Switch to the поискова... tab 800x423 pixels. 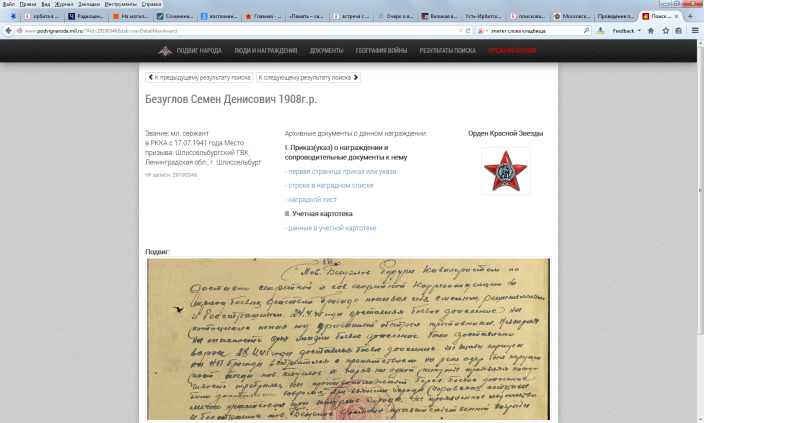[x=528, y=16]
